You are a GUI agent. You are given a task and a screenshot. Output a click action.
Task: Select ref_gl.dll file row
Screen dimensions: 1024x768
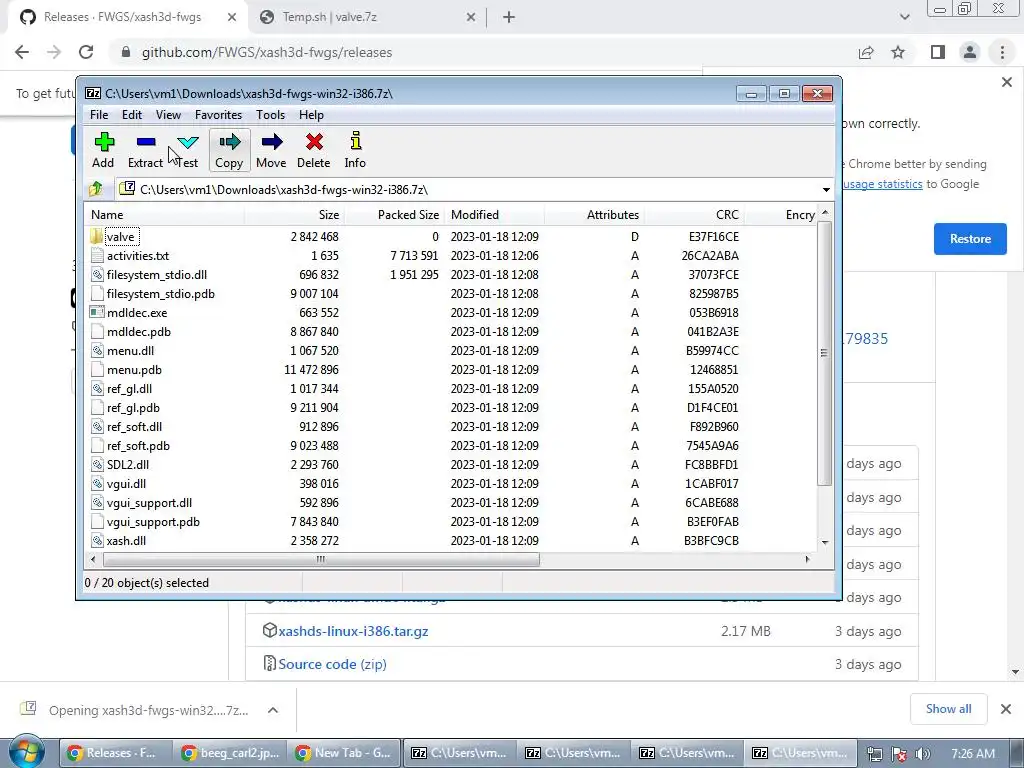[x=451, y=389]
